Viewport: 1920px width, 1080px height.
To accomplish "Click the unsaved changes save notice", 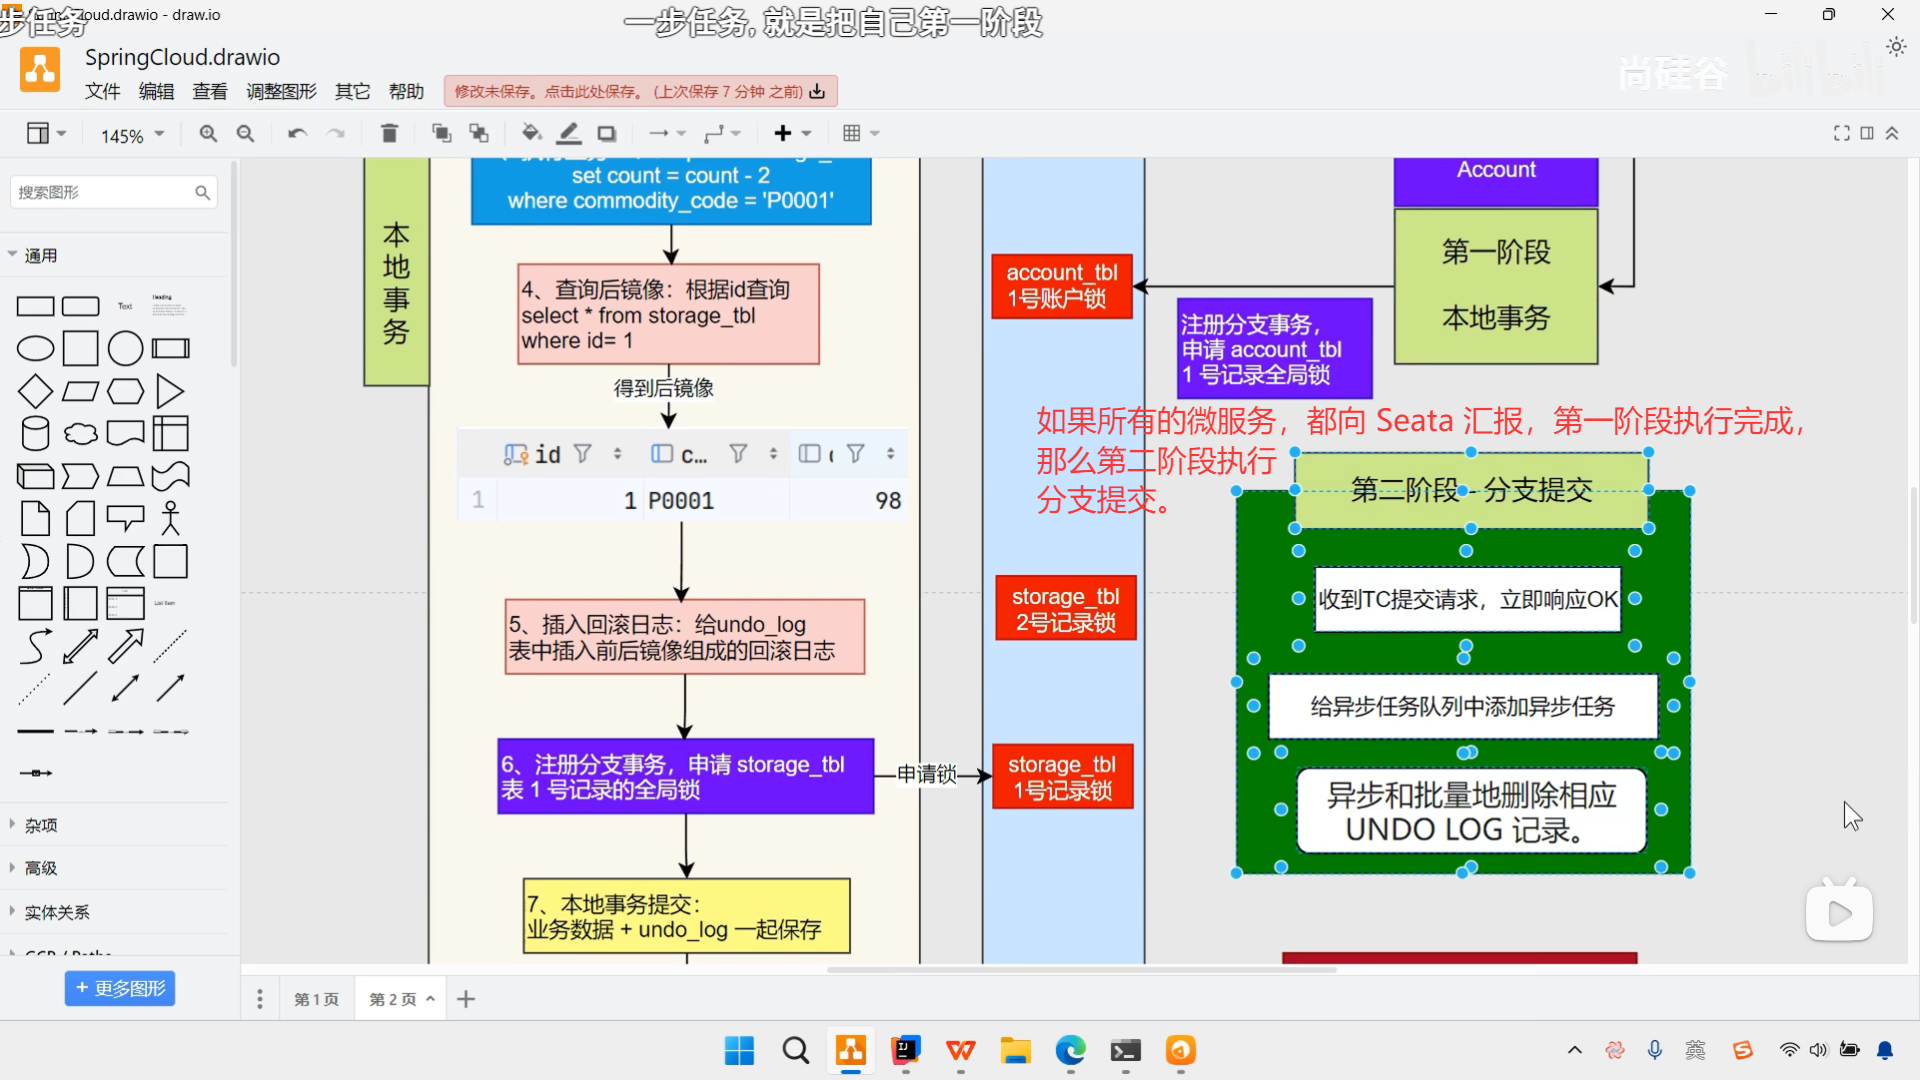I will pos(640,92).
